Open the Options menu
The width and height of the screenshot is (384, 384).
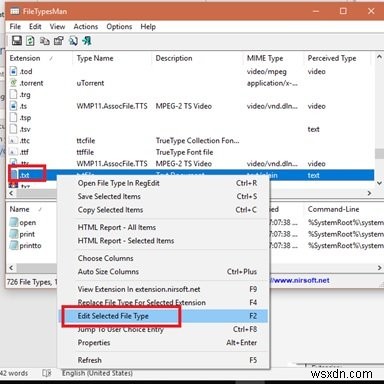(x=119, y=26)
